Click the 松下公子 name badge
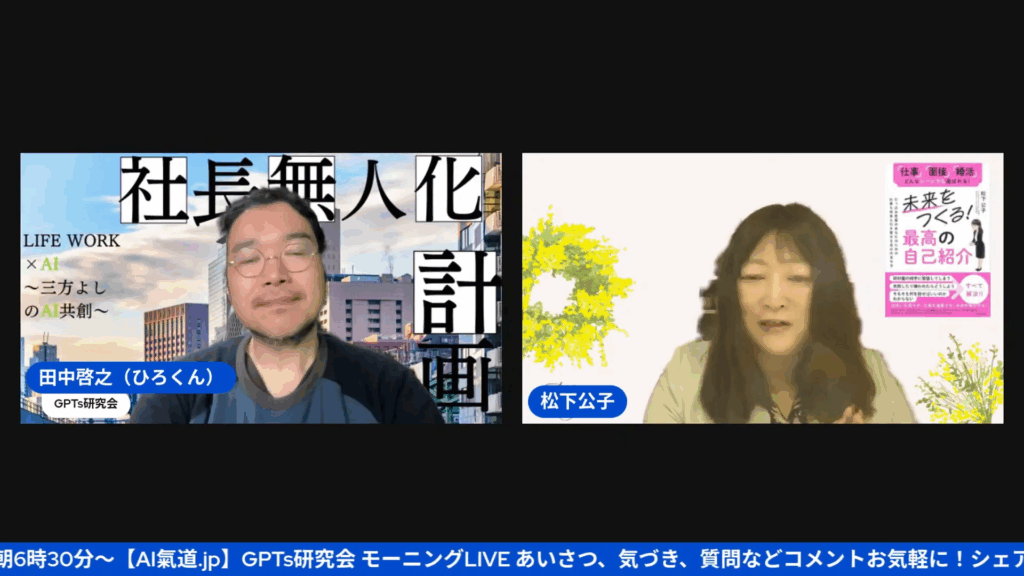The image size is (1024, 576). (x=577, y=402)
